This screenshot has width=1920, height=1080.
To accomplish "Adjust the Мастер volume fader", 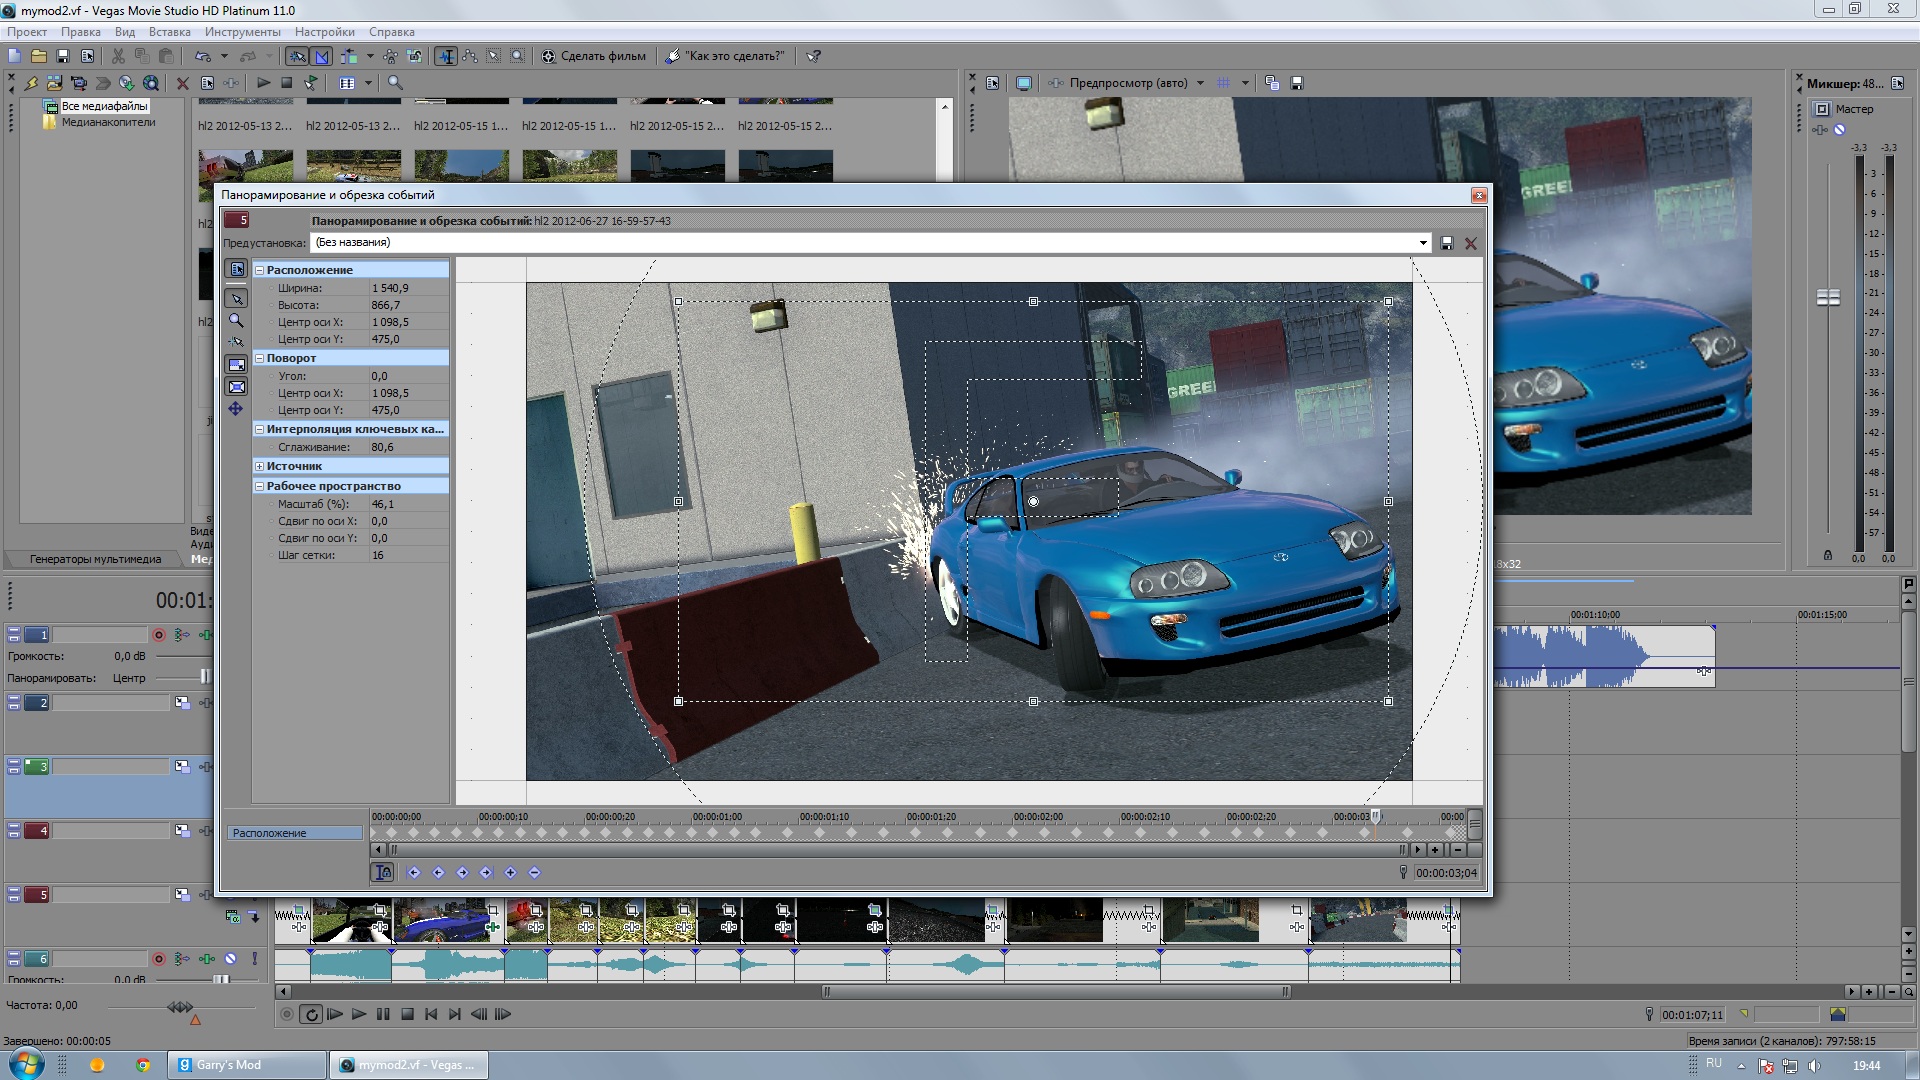I will [x=1828, y=297].
